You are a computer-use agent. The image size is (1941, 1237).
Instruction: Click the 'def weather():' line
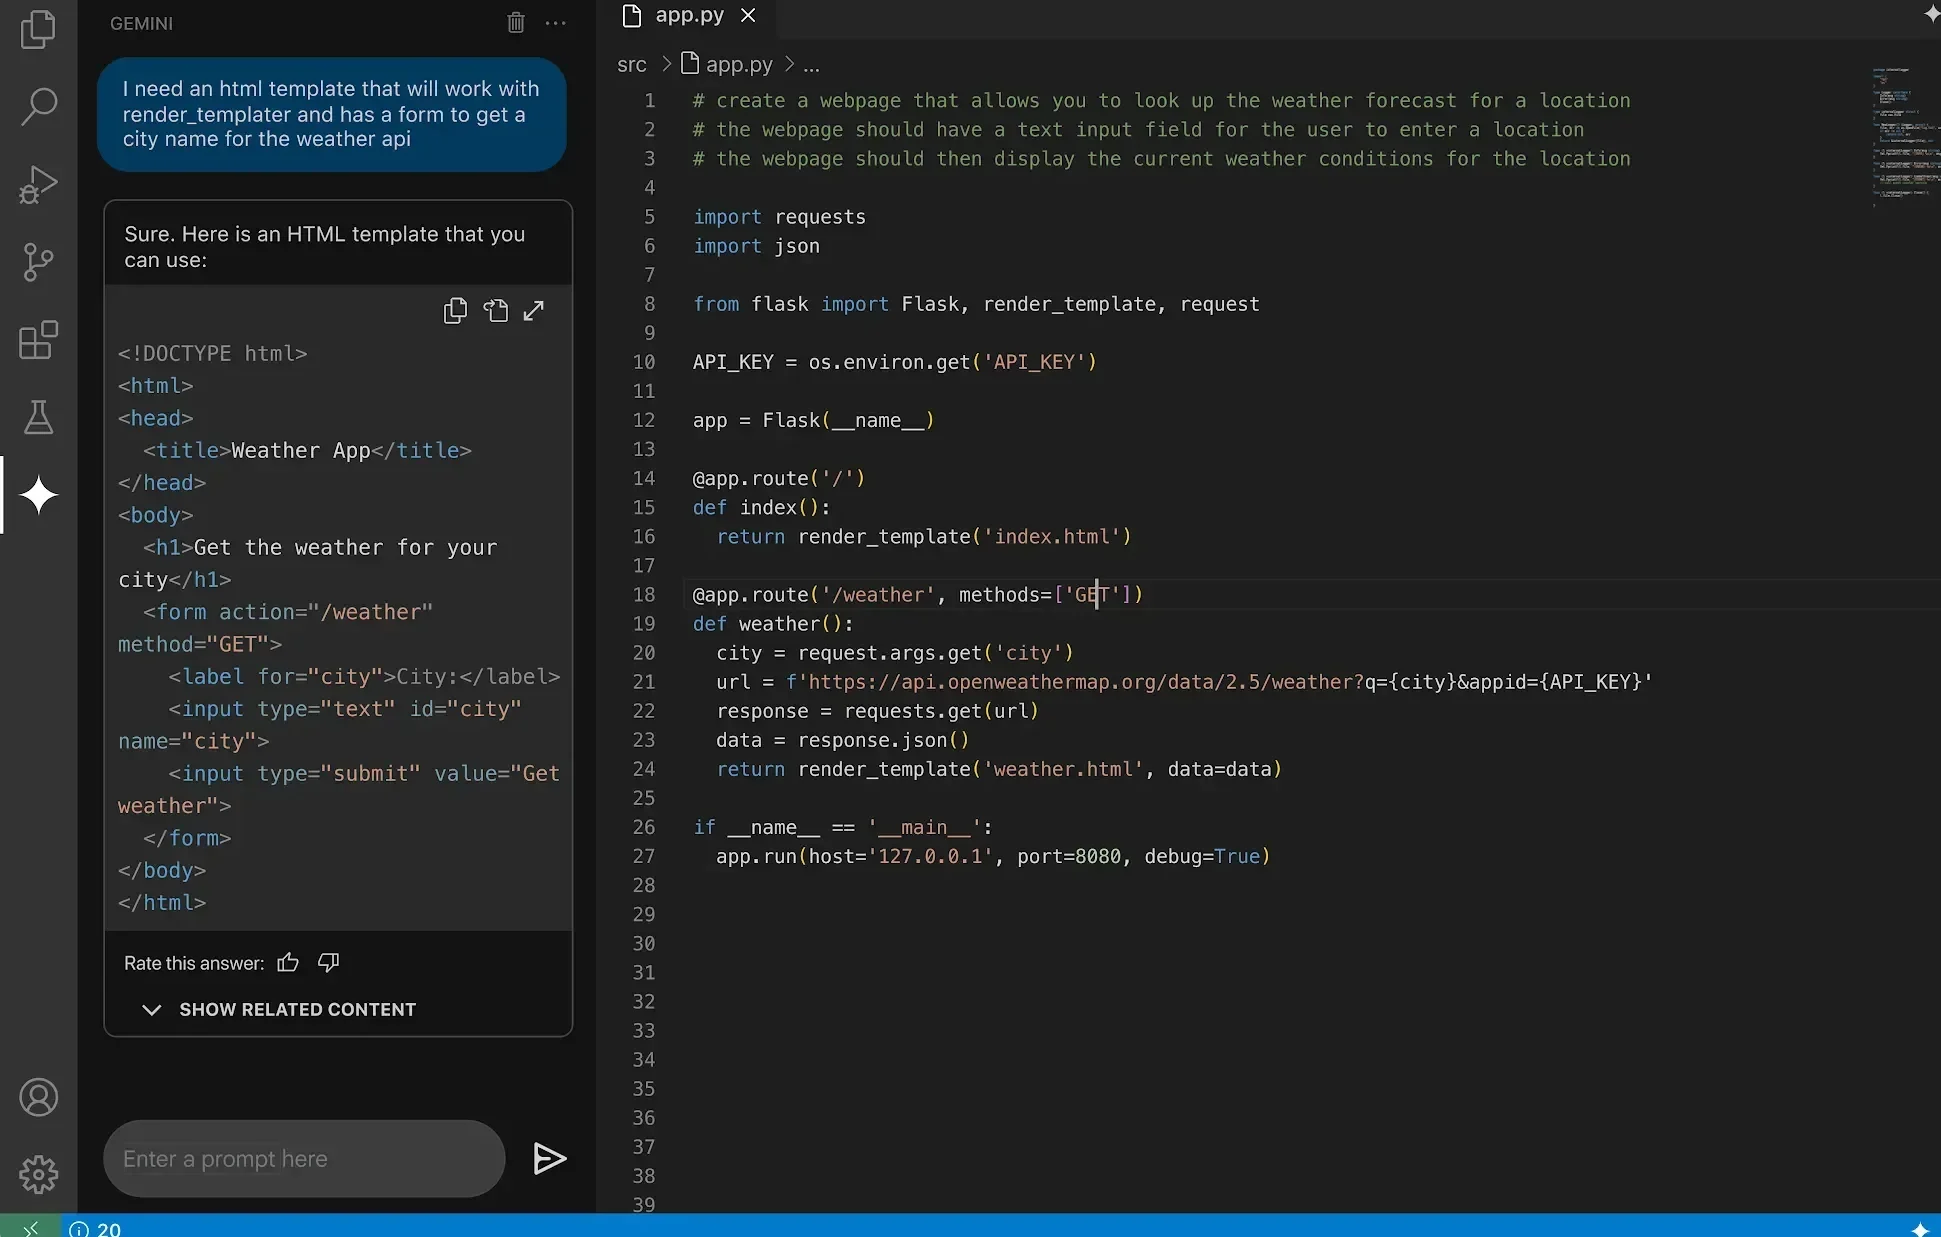(773, 623)
